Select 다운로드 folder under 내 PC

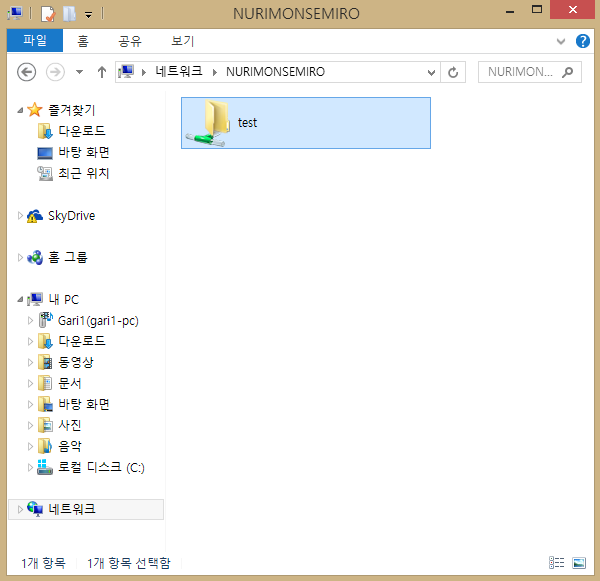coord(72,341)
